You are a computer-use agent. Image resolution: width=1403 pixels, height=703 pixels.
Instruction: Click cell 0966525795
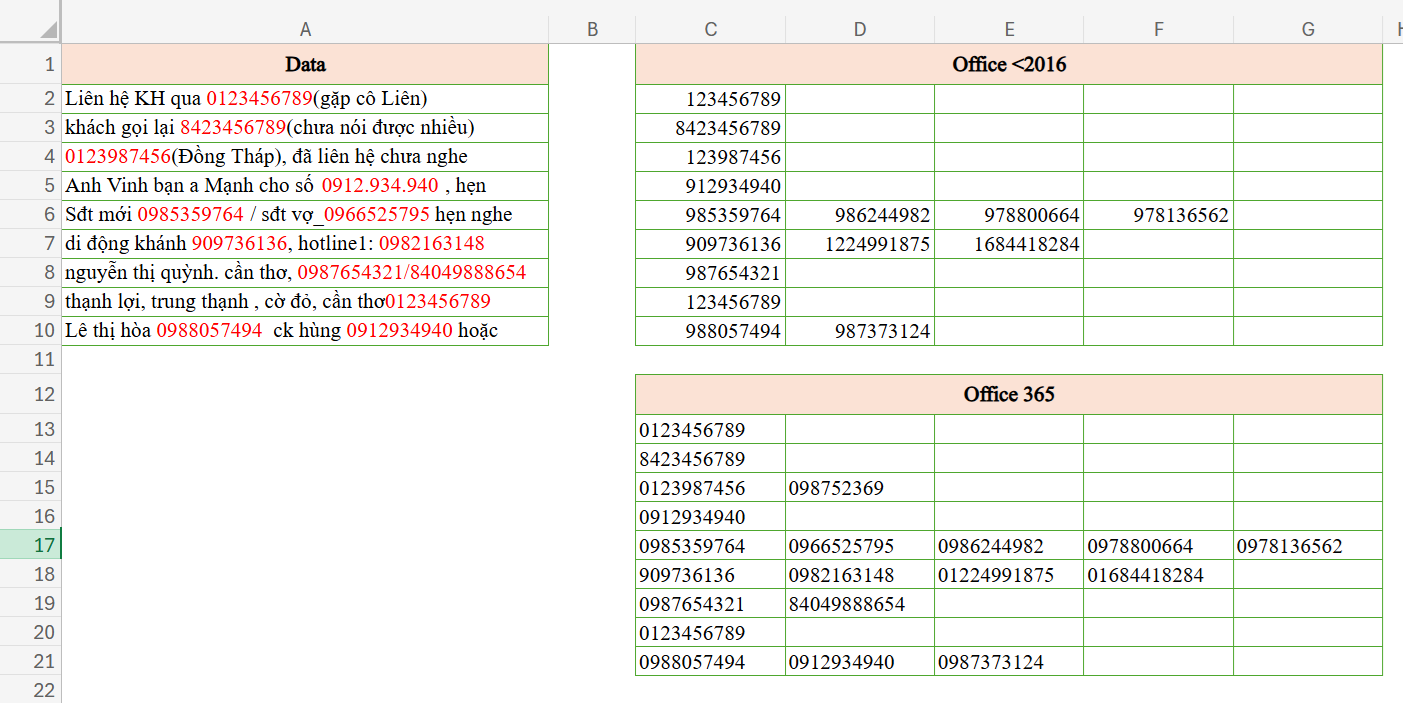[860, 546]
